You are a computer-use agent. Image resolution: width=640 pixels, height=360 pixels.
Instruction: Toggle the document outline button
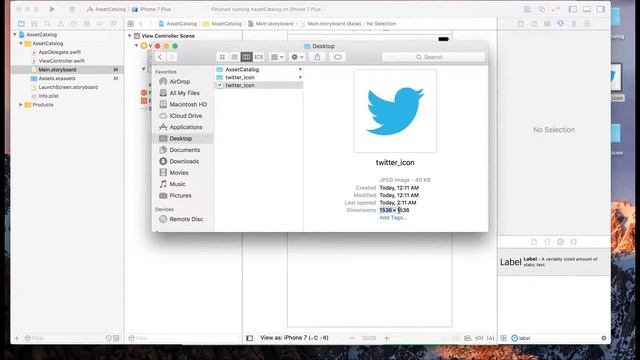249,338
